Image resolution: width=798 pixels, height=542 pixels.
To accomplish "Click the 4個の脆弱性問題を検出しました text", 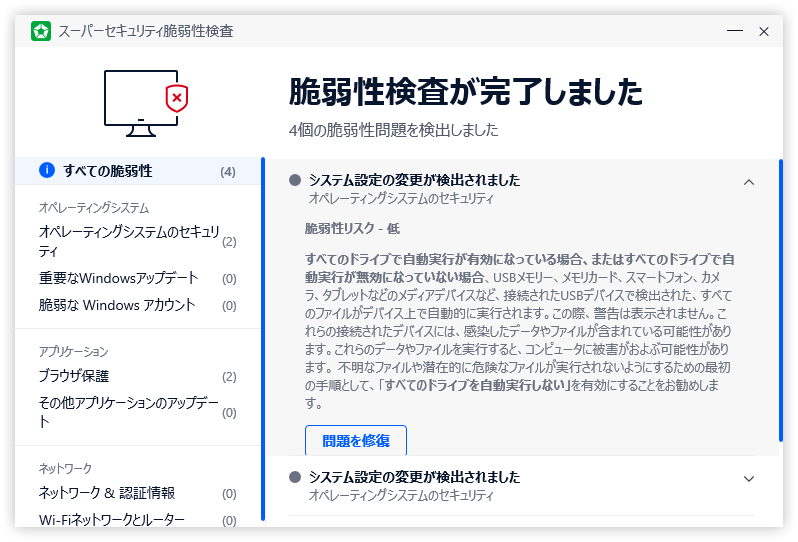I will coord(393,130).
